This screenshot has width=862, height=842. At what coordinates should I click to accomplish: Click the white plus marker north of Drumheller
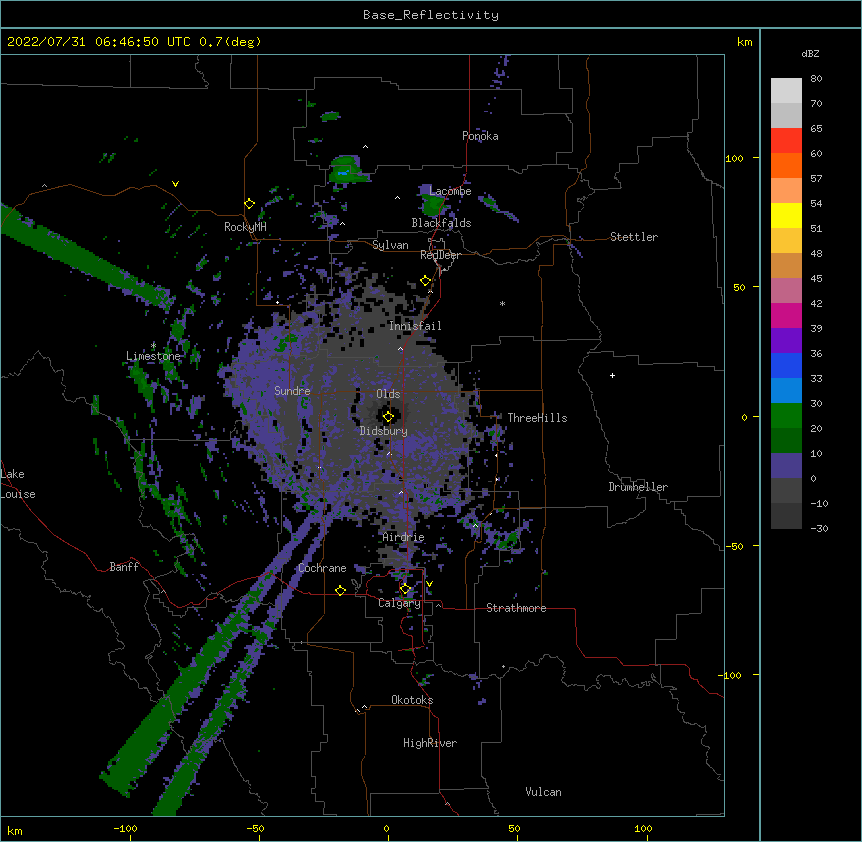pos(612,375)
